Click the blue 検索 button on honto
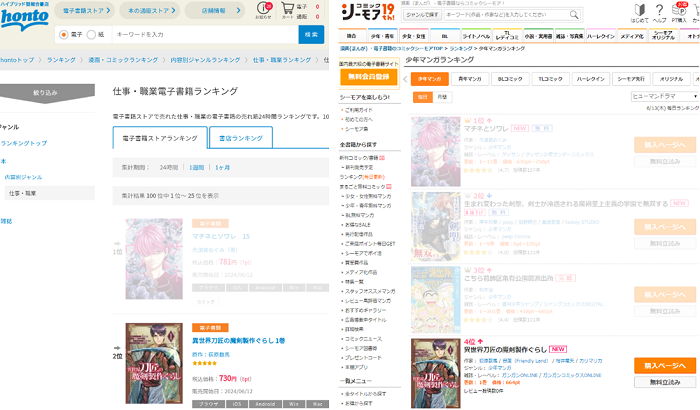The height and width of the screenshot is (410, 700). click(311, 34)
